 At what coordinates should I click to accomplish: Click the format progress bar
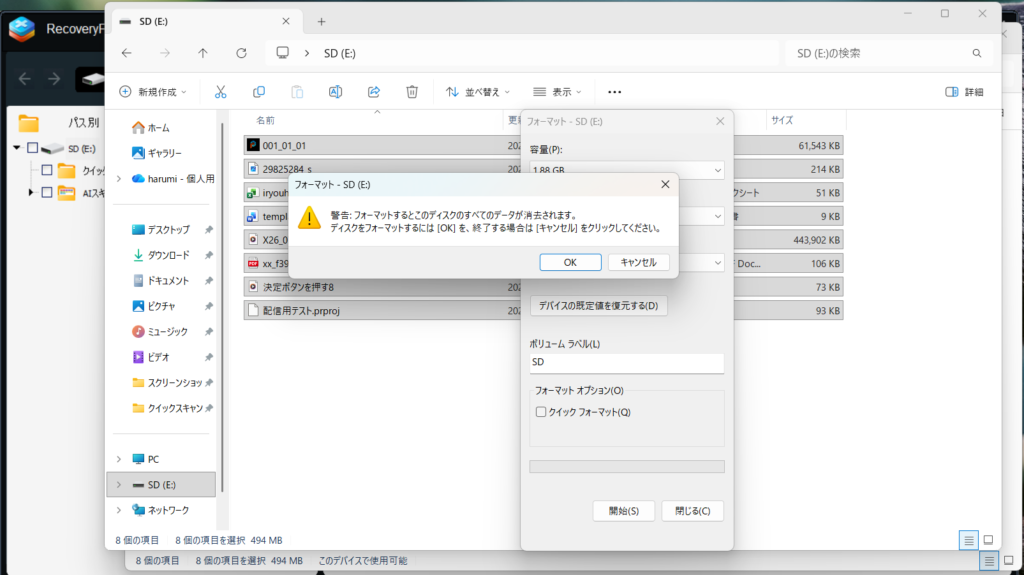click(626, 466)
